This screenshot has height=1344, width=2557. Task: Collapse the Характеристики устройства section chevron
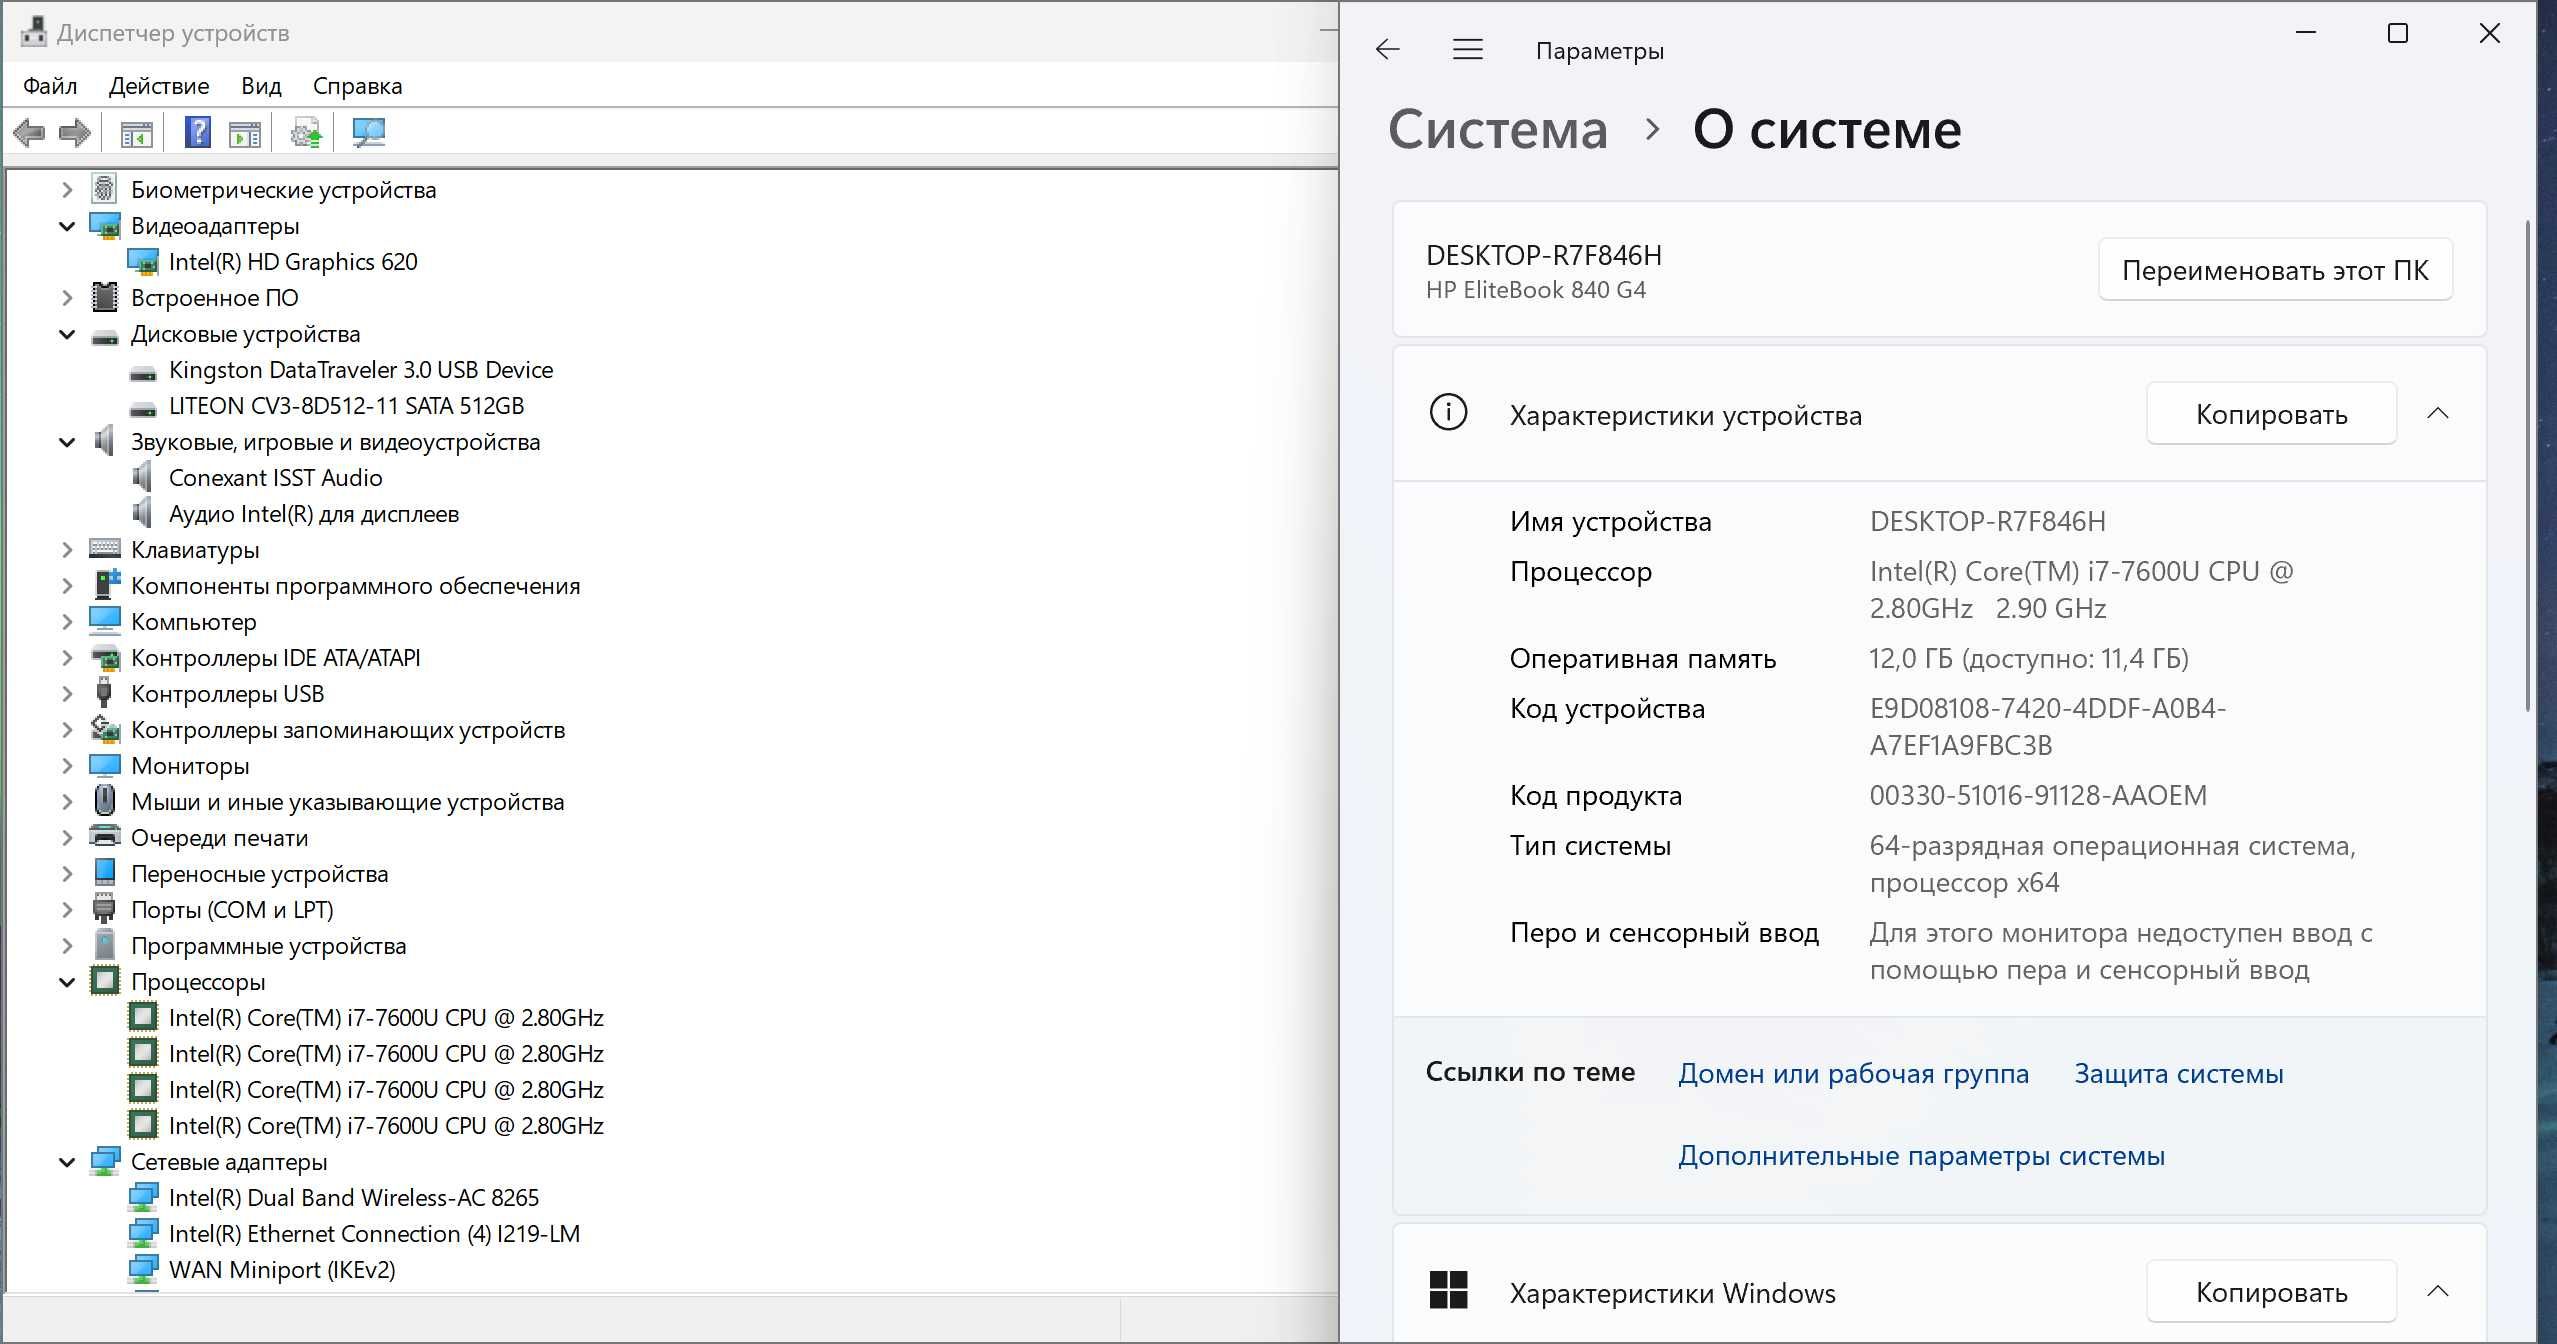pos(2438,413)
